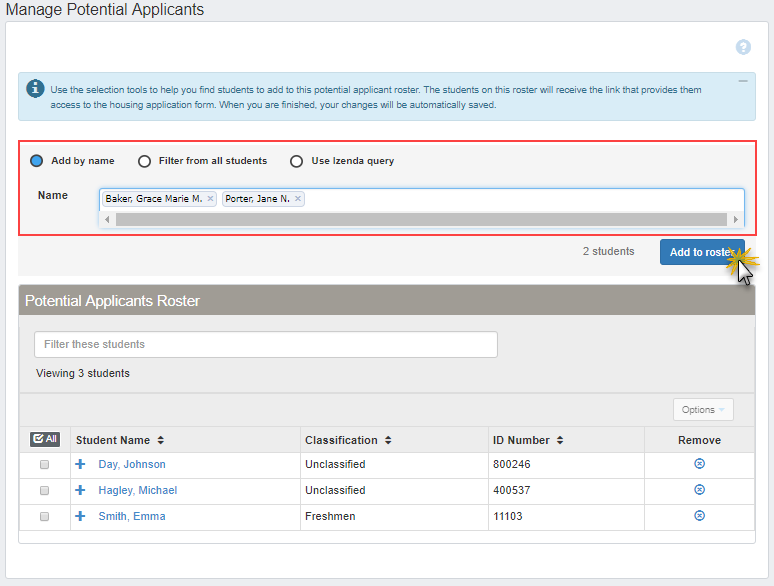The image size is (774, 586).
Task: Expand the Smith, Emma row
Action: pos(80,516)
